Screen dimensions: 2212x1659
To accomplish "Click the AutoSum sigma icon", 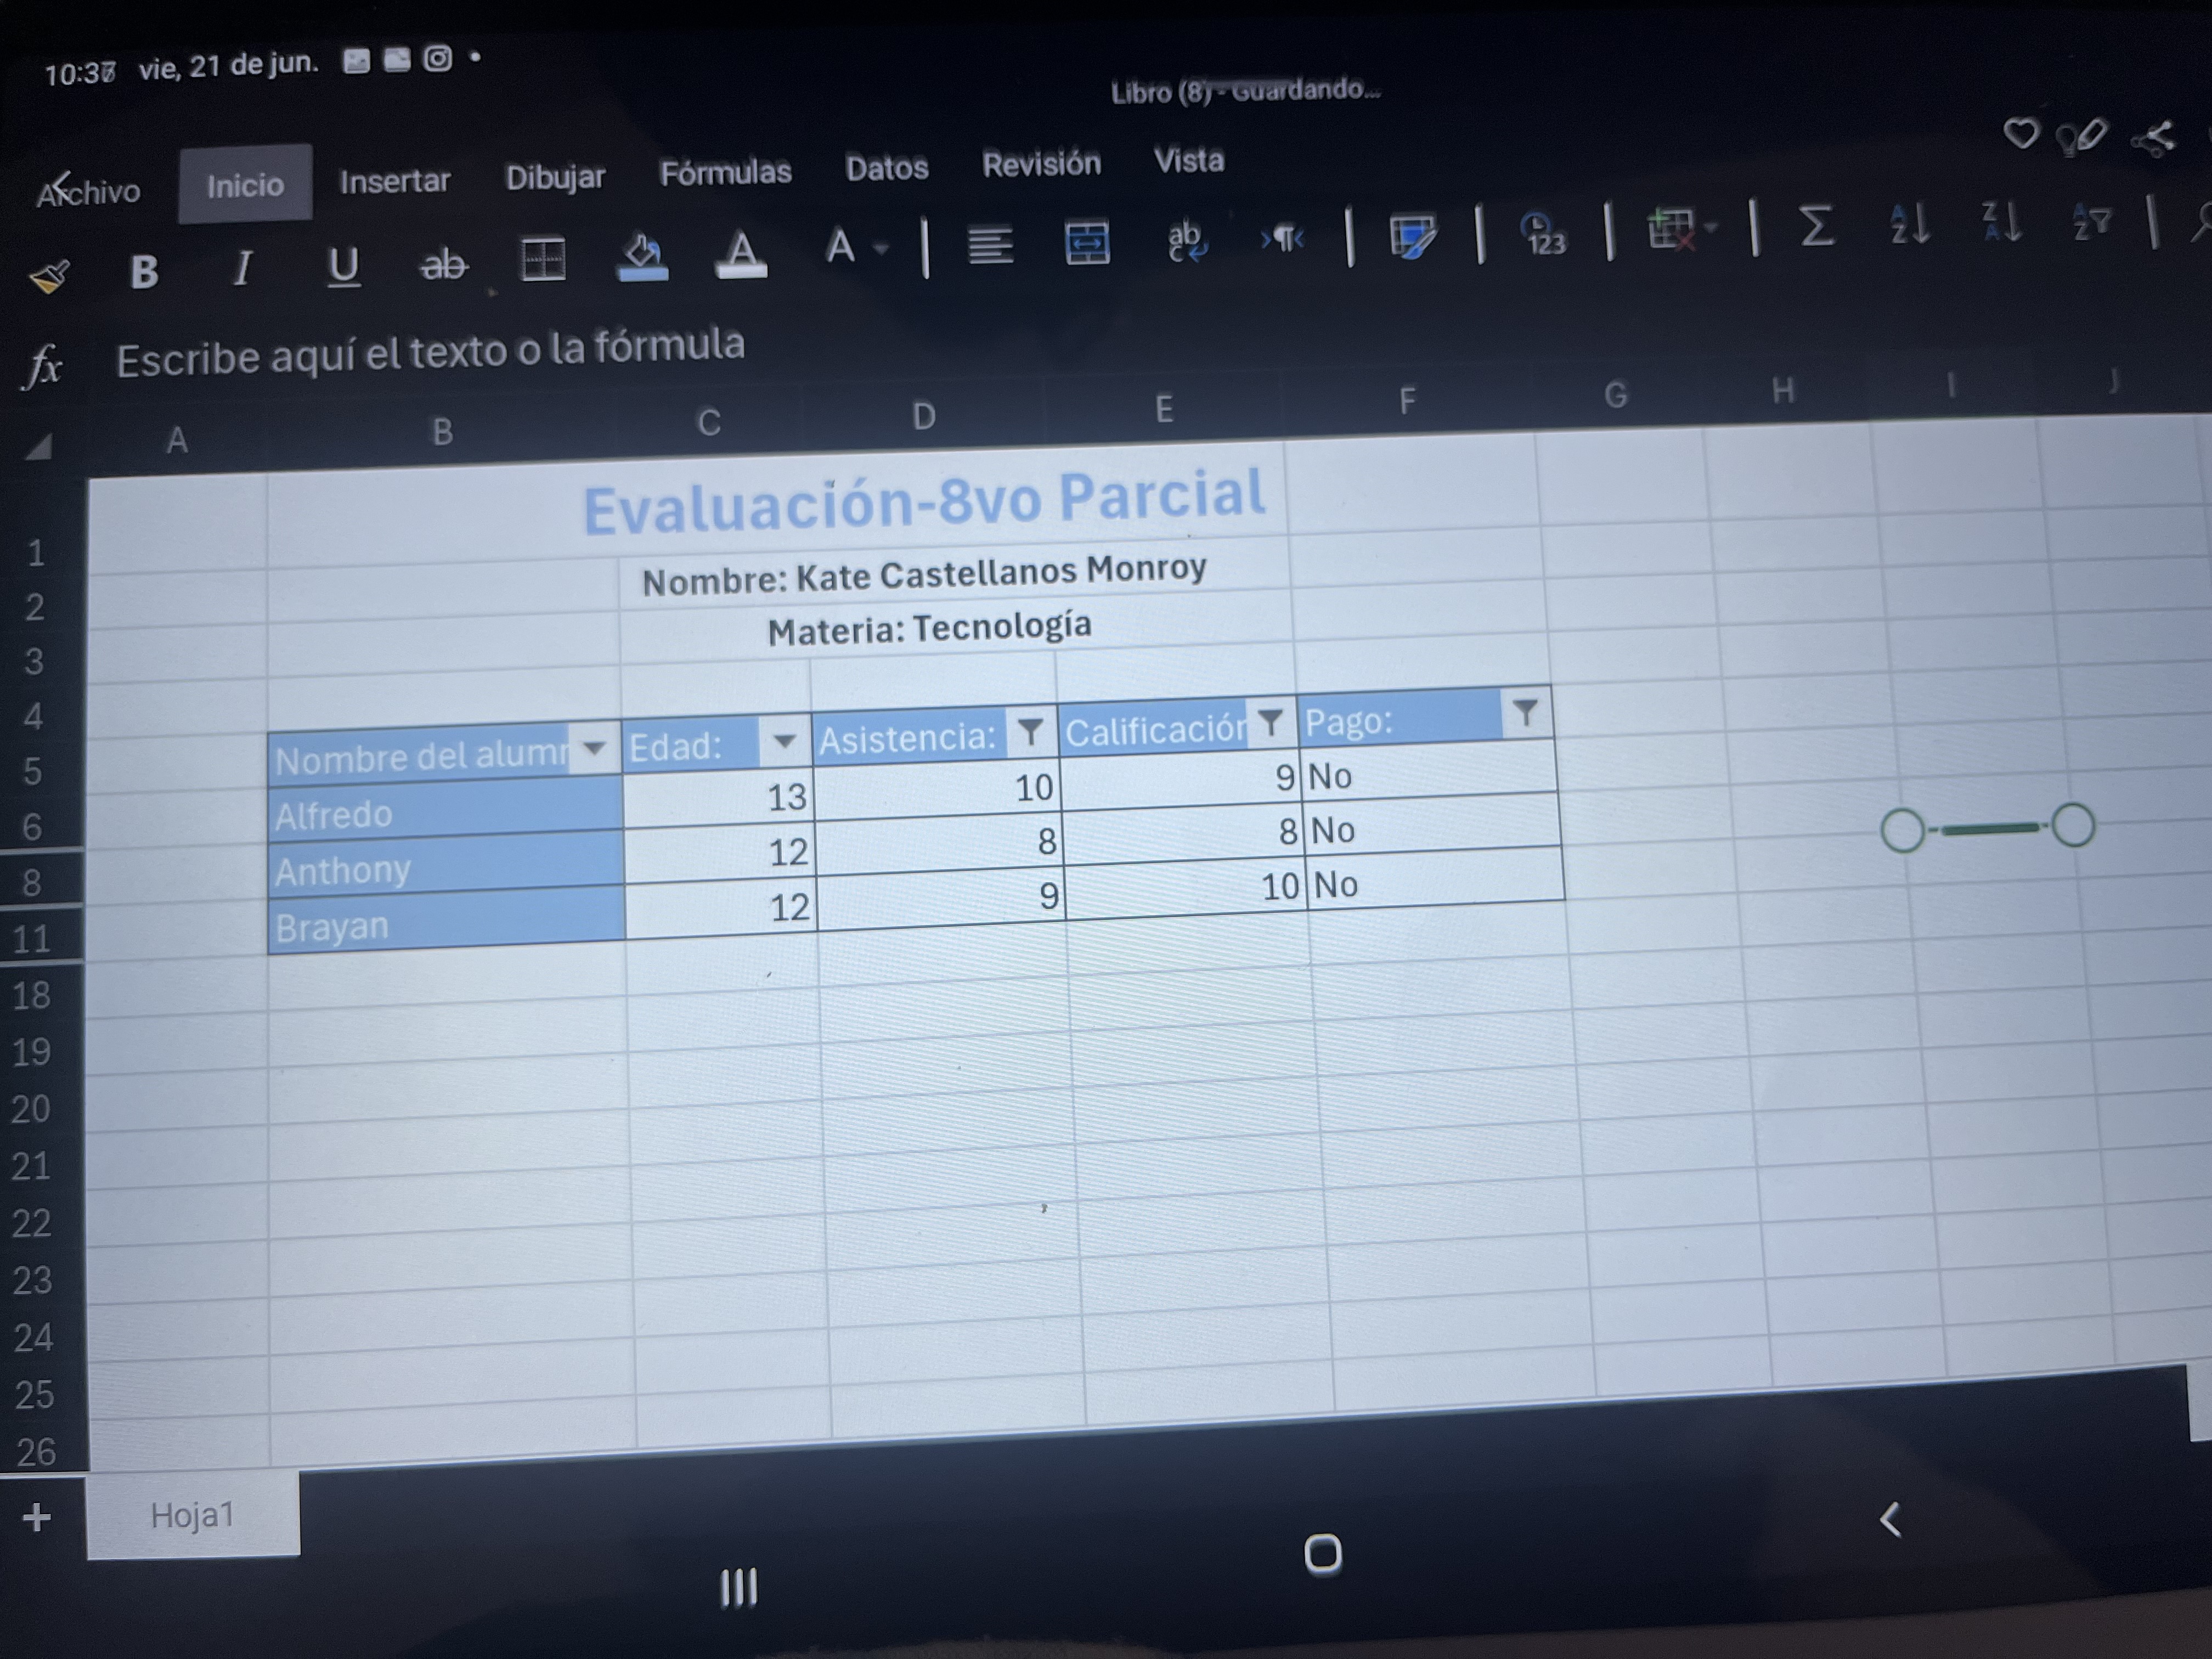I will point(1816,226).
